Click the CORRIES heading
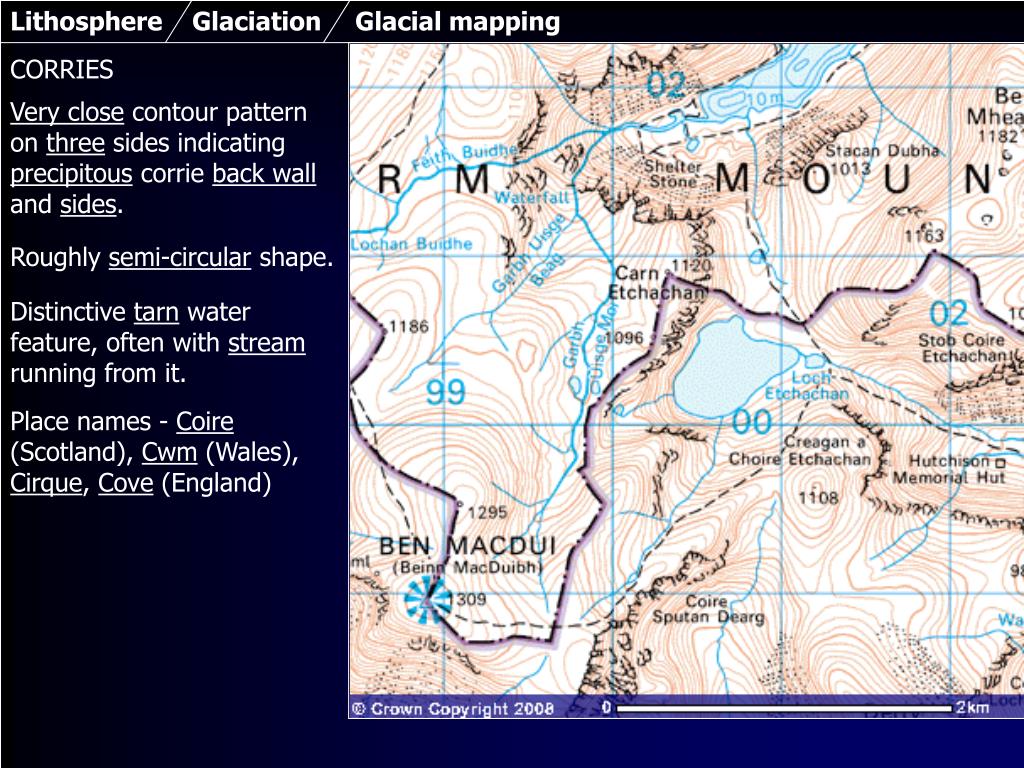1024x768 pixels. pyautogui.click(x=61, y=70)
